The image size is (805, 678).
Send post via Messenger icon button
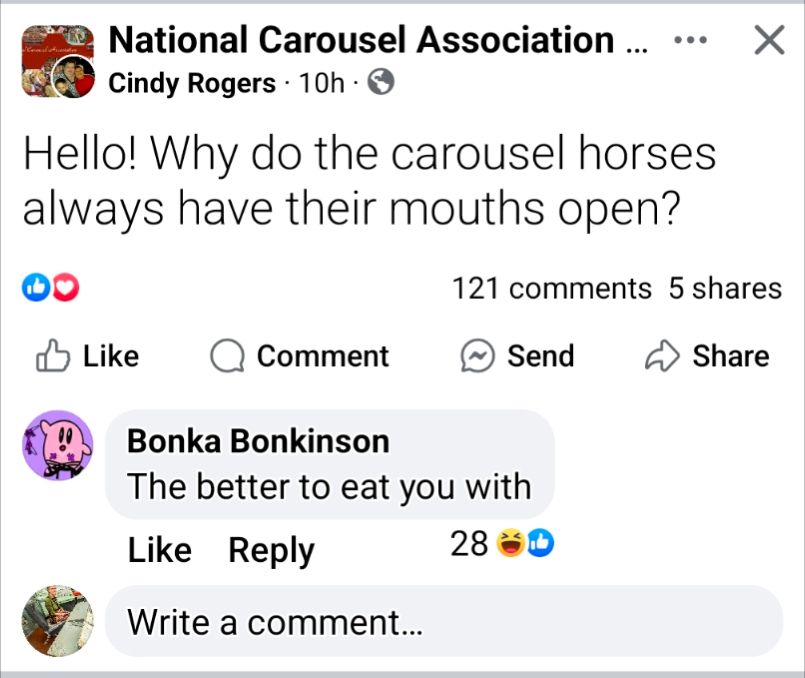517,356
